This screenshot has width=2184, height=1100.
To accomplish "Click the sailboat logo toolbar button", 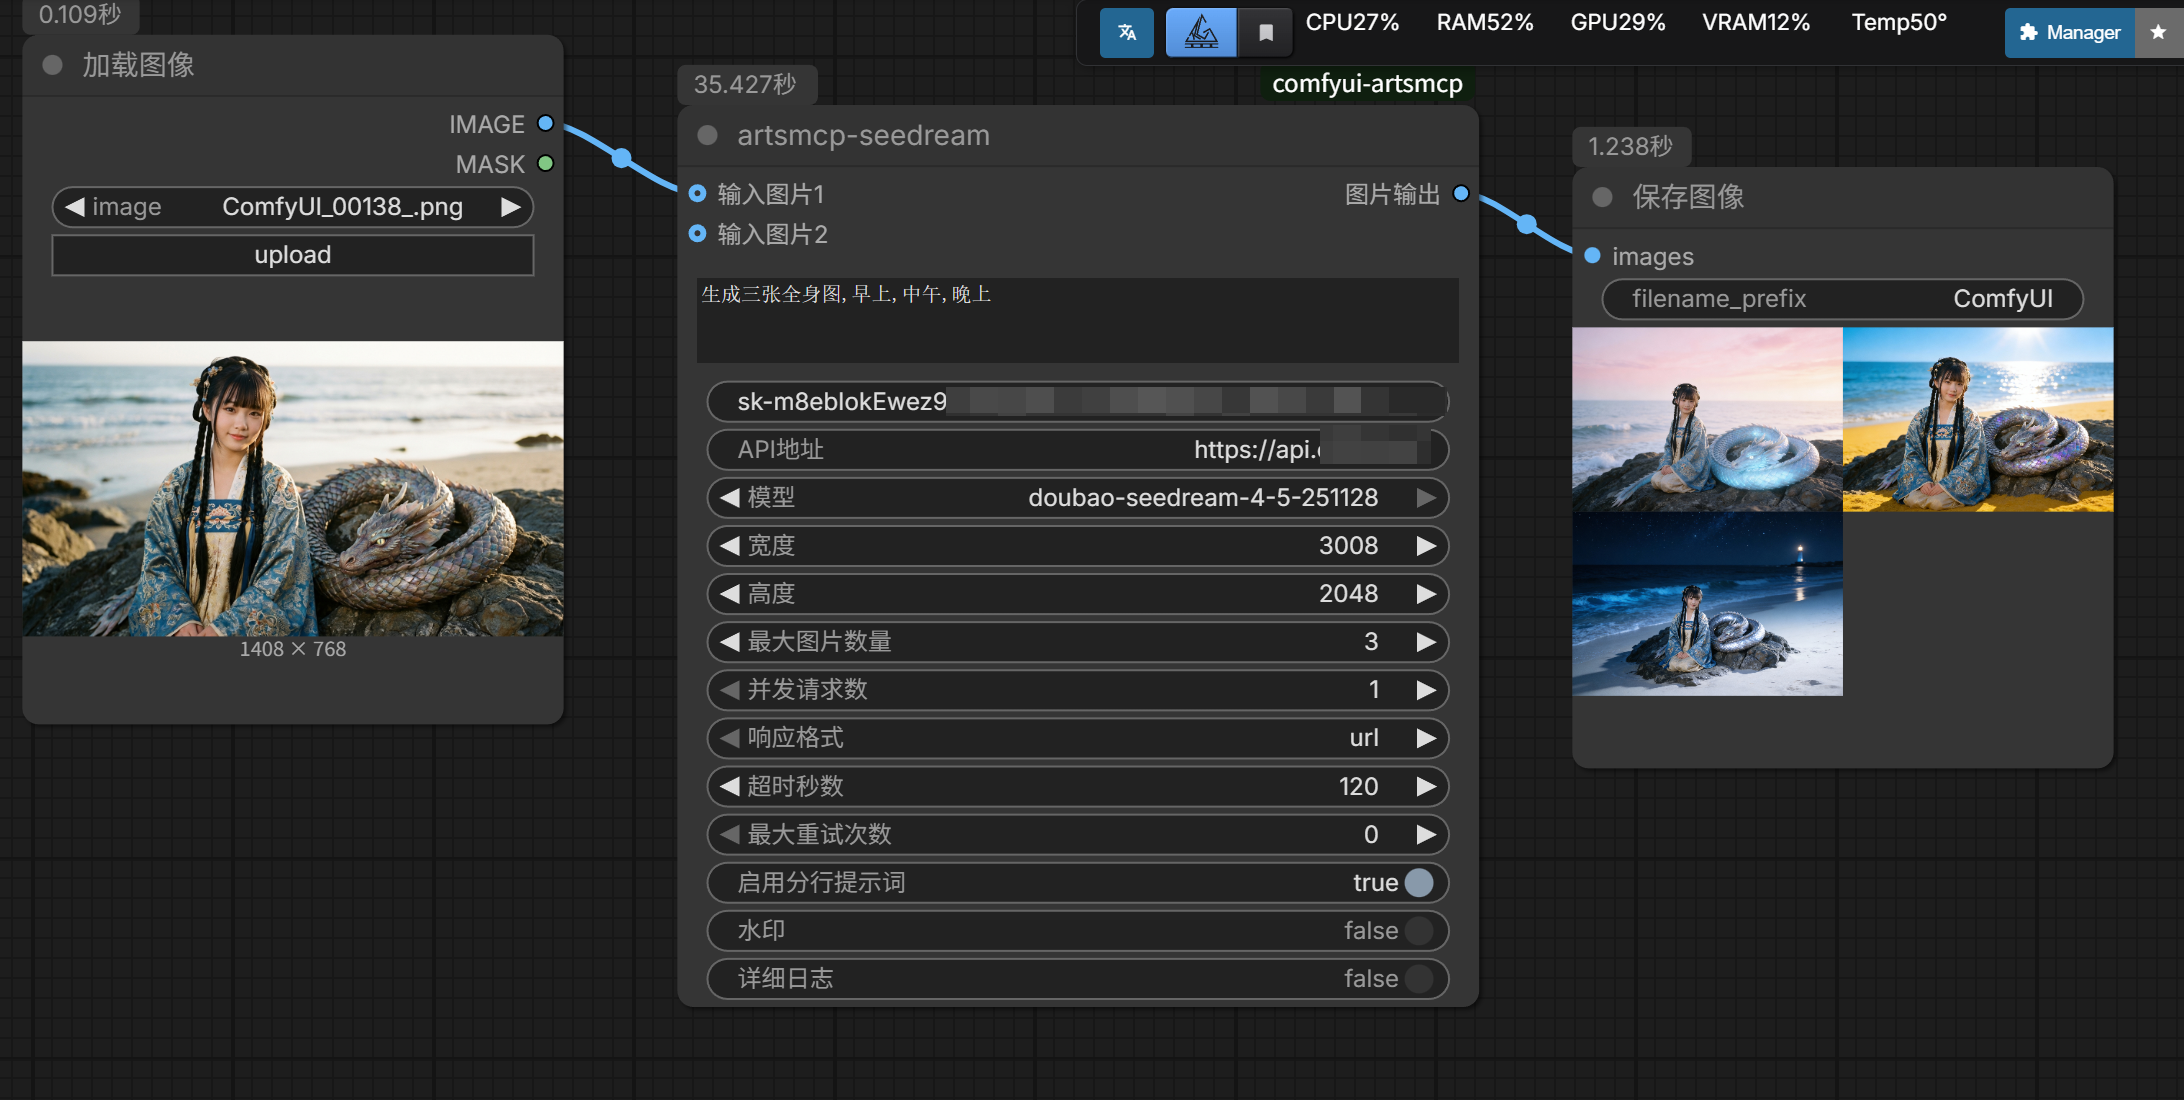I will click(1201, 33).
